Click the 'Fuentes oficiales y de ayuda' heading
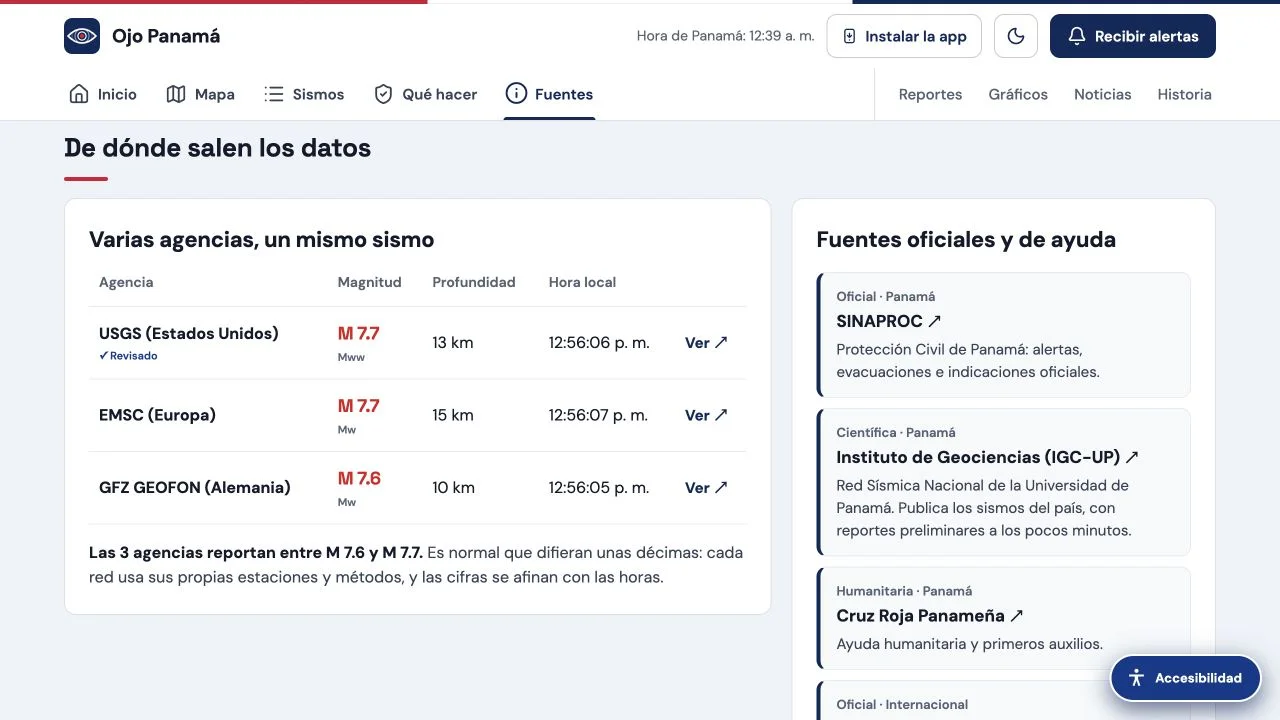 pyautogui.click(x=966, y=240)
